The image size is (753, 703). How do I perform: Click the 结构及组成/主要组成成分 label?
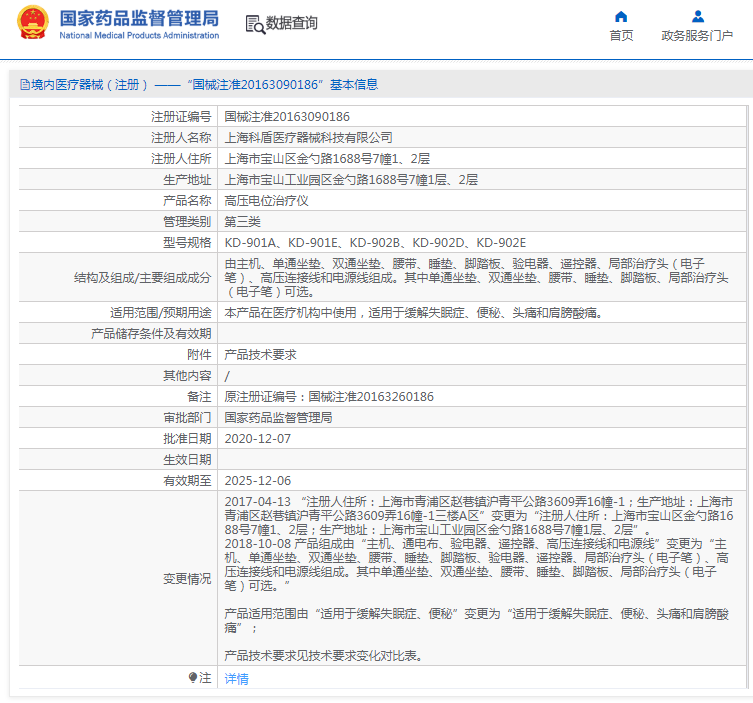[143, 278]
